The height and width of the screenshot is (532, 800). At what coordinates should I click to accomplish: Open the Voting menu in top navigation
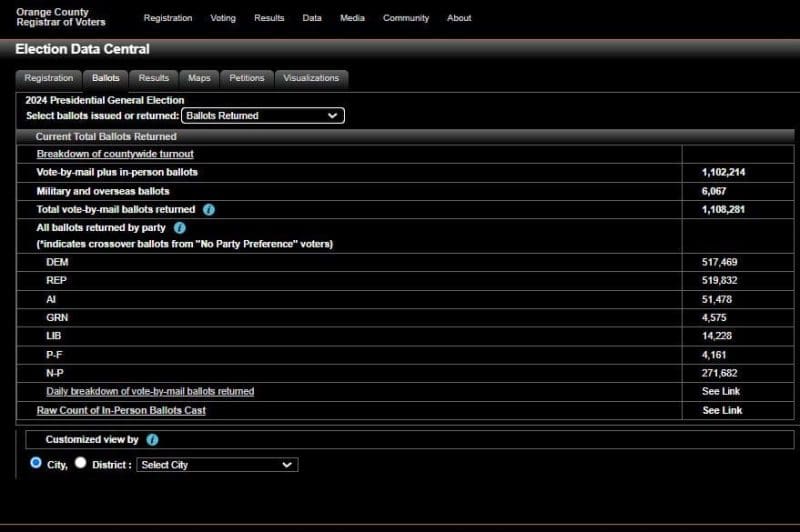tap(224, 18)
